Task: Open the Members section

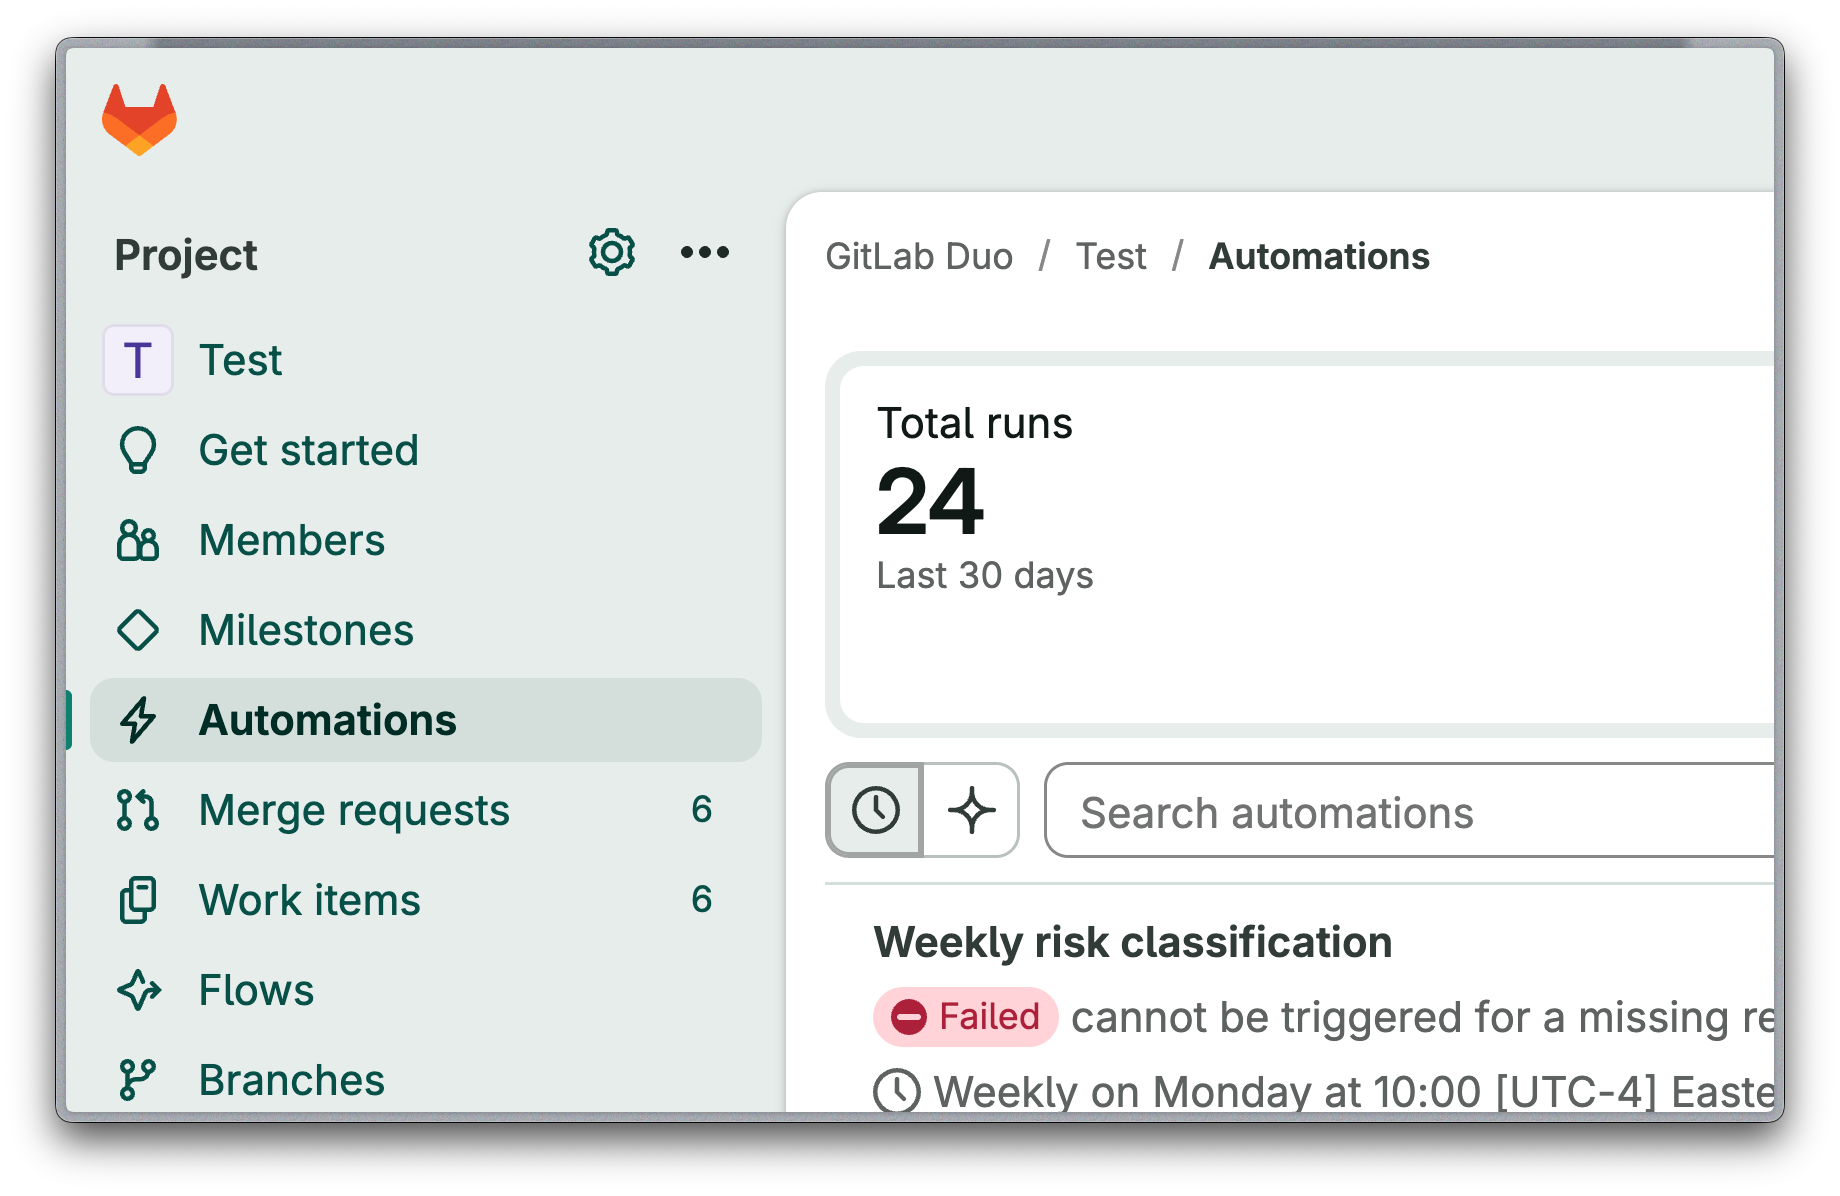Action: 426,540
